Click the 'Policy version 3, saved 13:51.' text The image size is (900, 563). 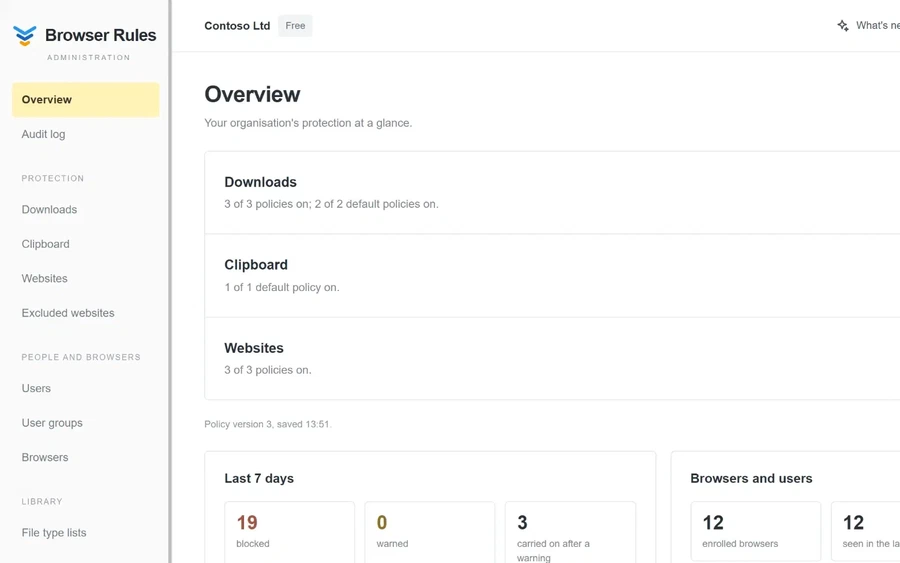click(x=268, y=424)
